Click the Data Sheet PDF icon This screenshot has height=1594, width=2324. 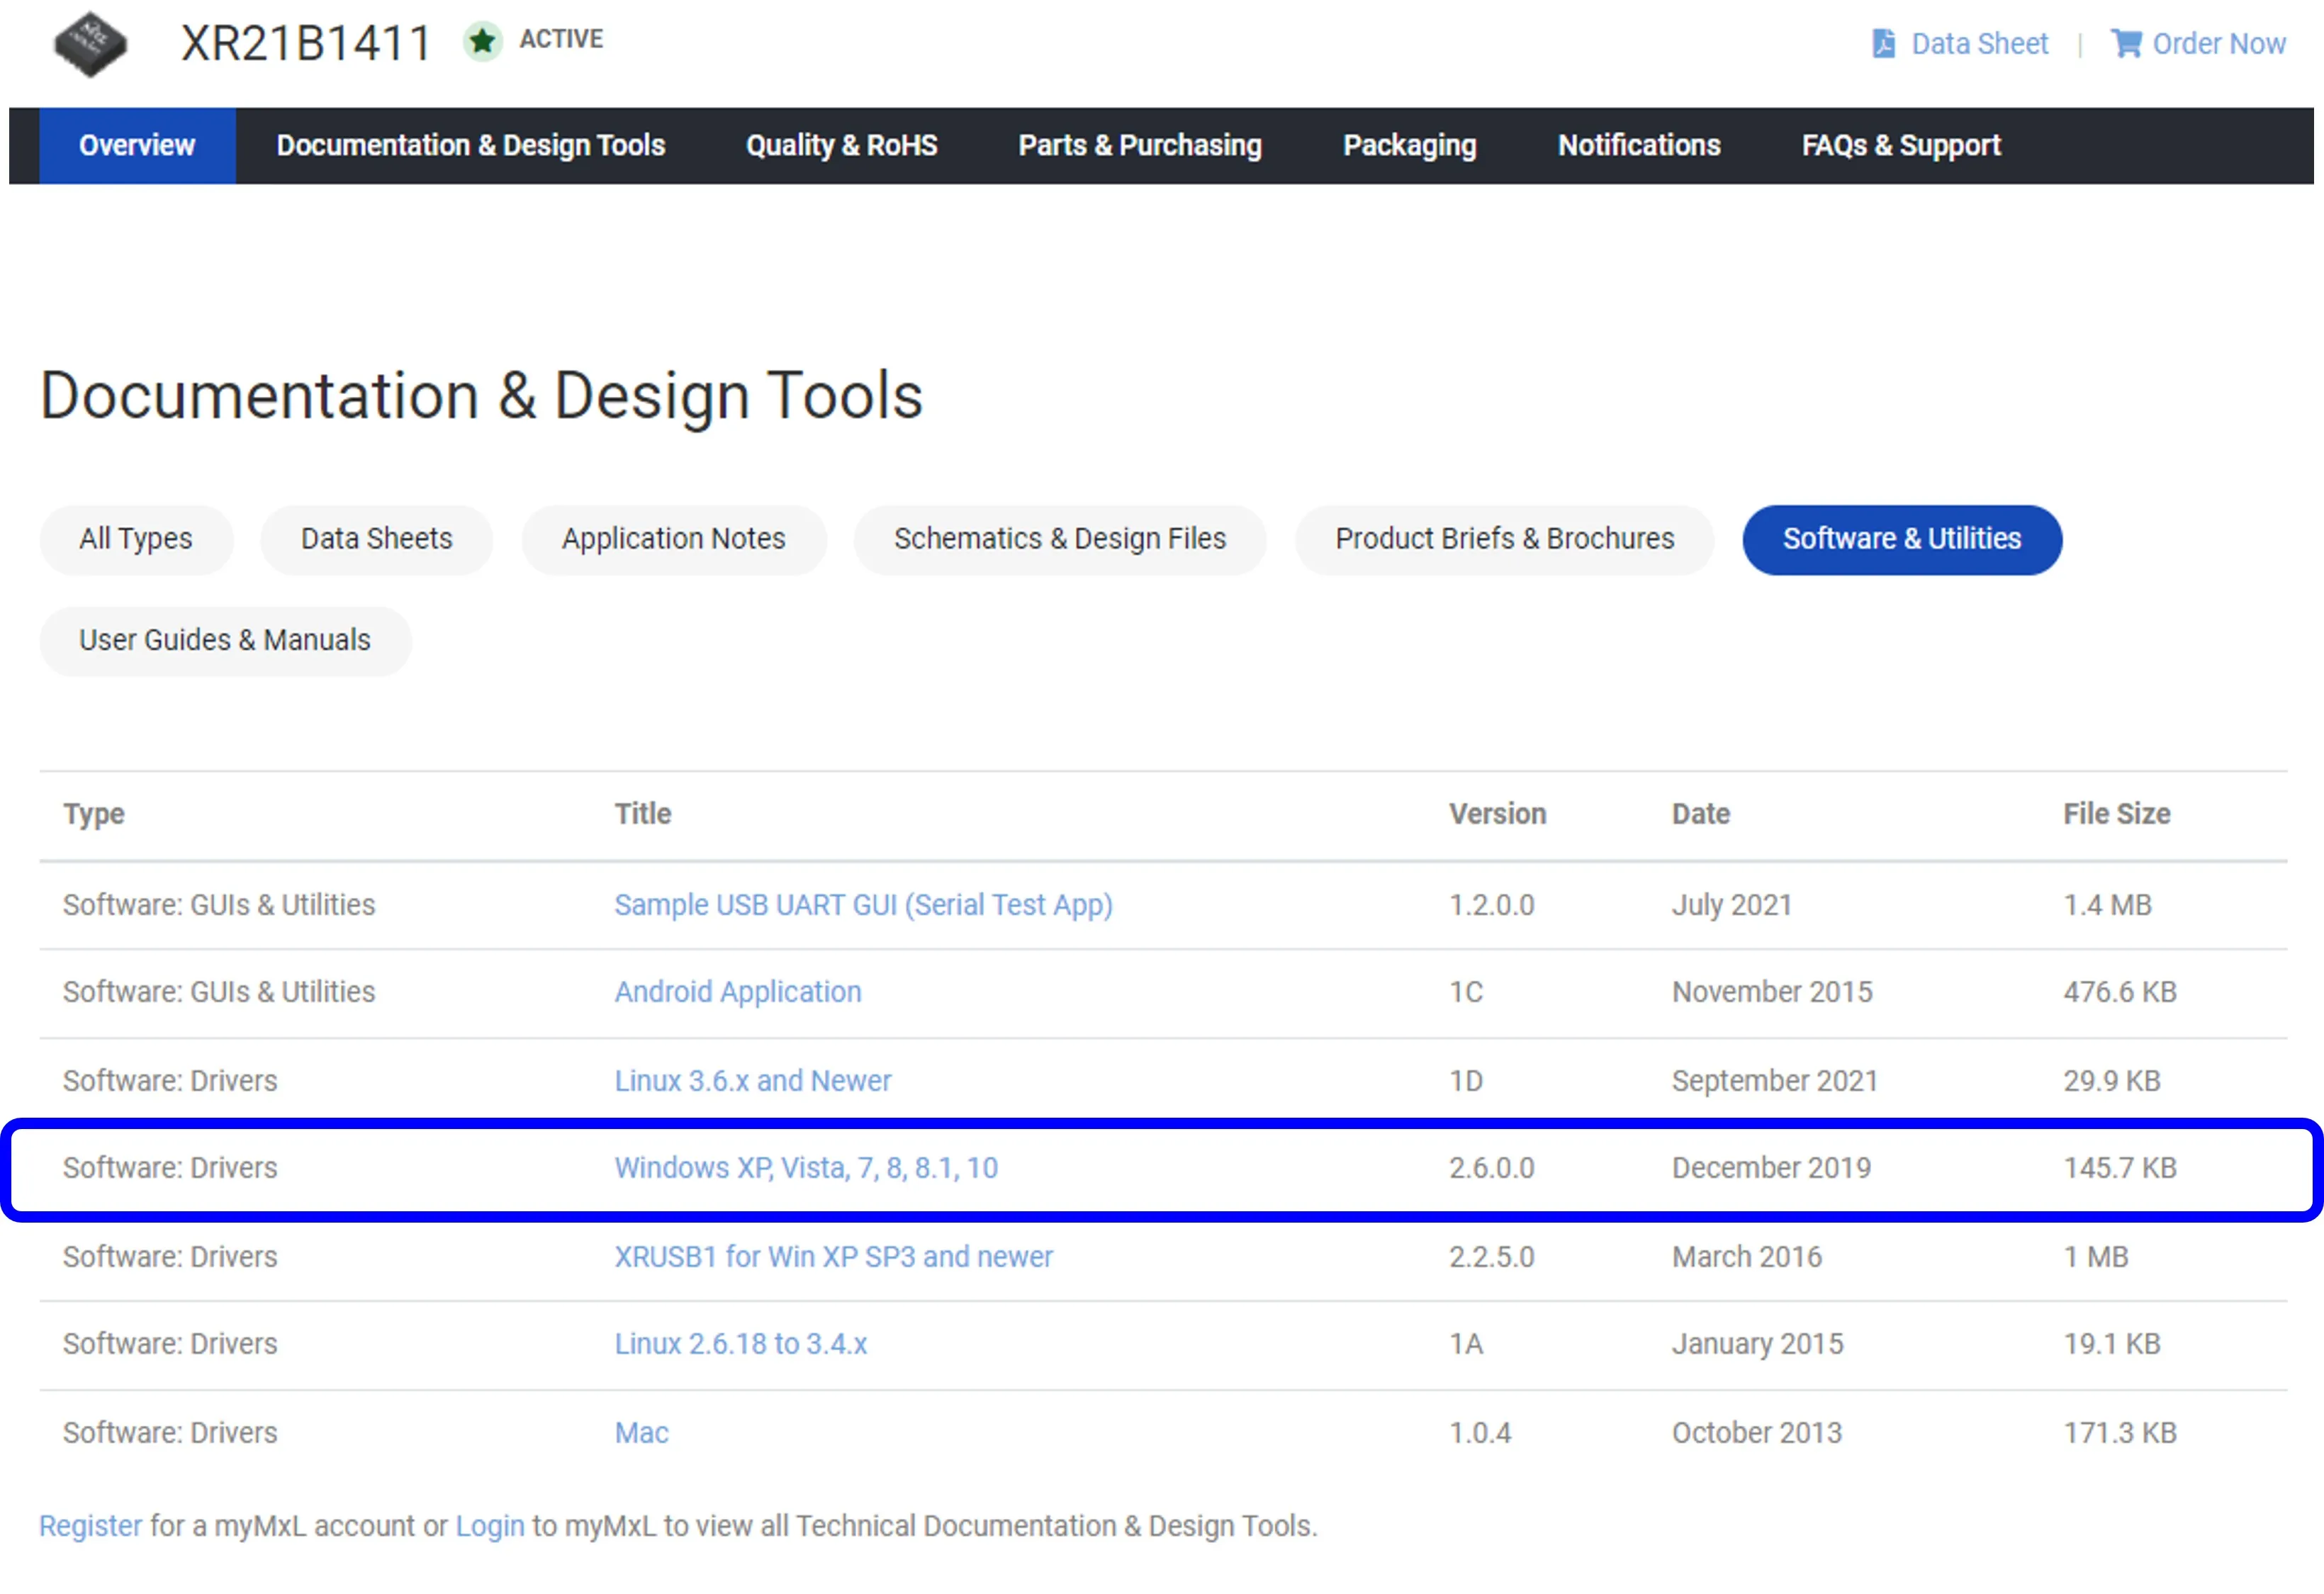point(1883,44)
